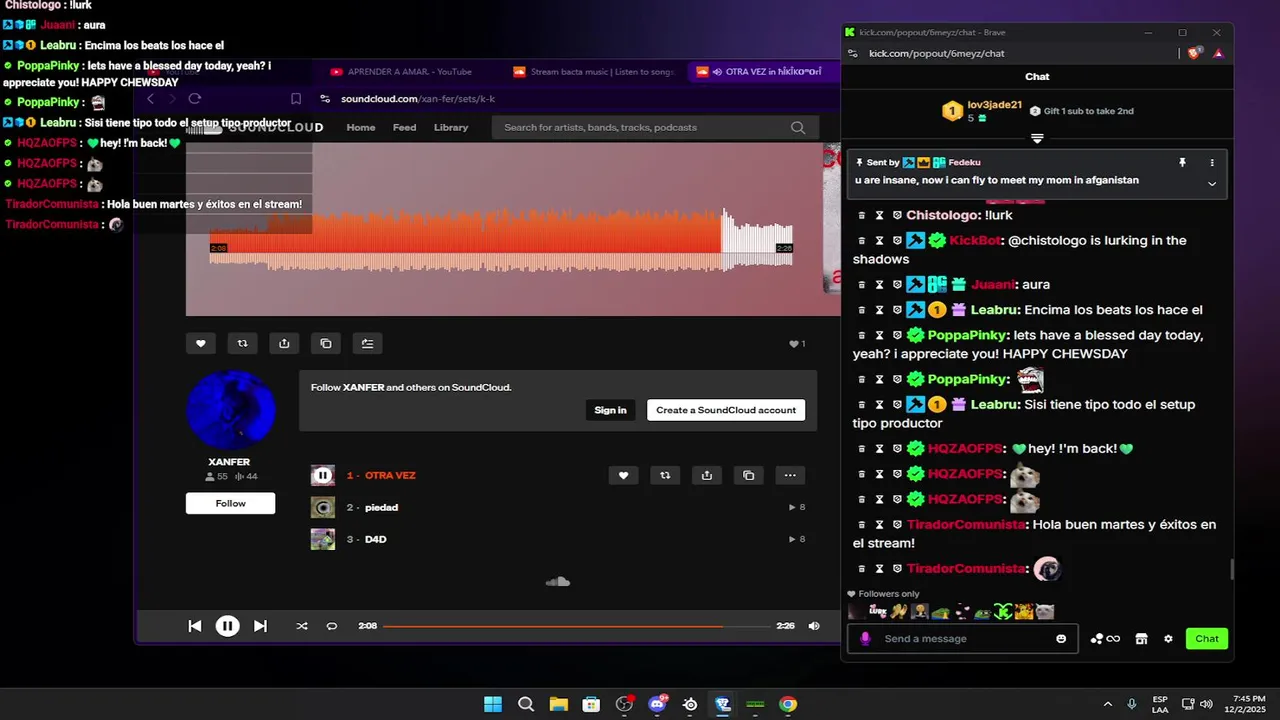Select the piedad track

(x=381, y=507)
